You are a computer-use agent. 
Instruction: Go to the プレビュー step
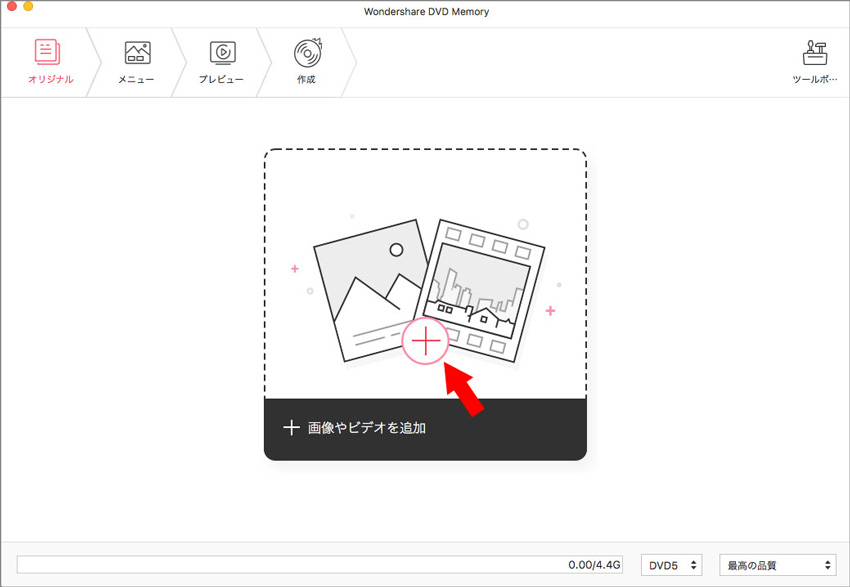[x=221, y=62]
